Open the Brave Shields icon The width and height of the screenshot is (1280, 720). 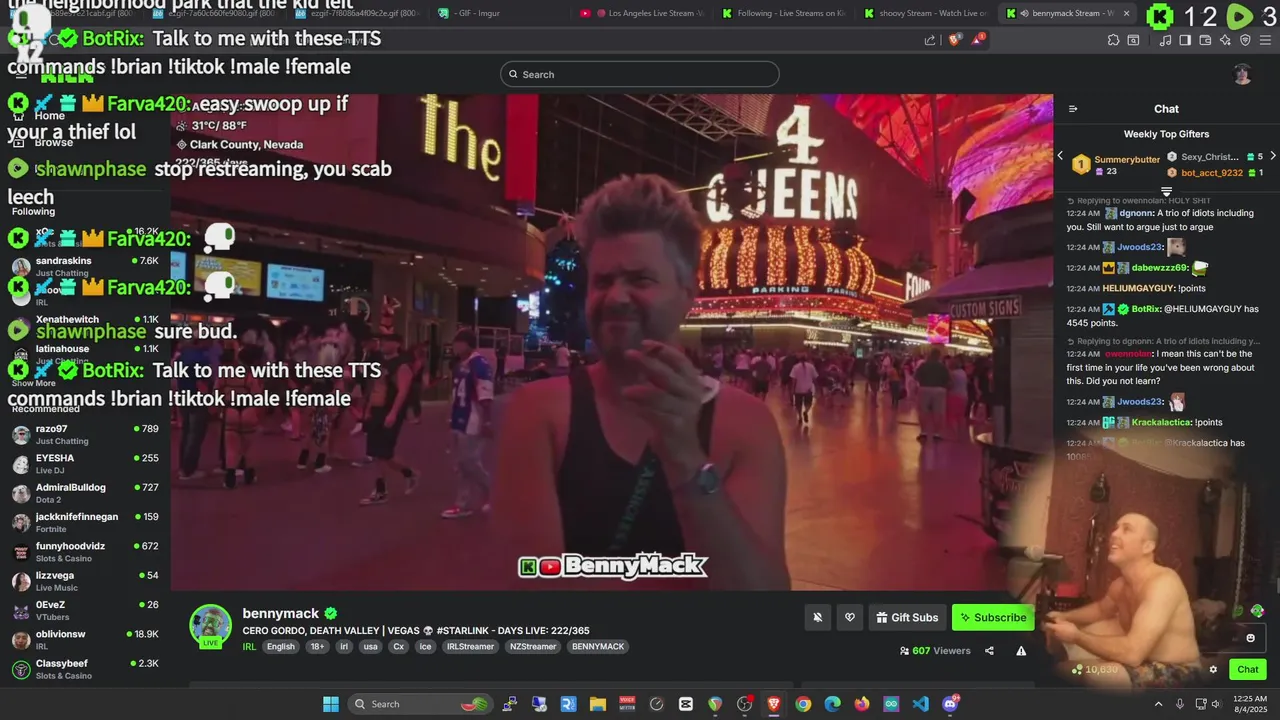954,40
